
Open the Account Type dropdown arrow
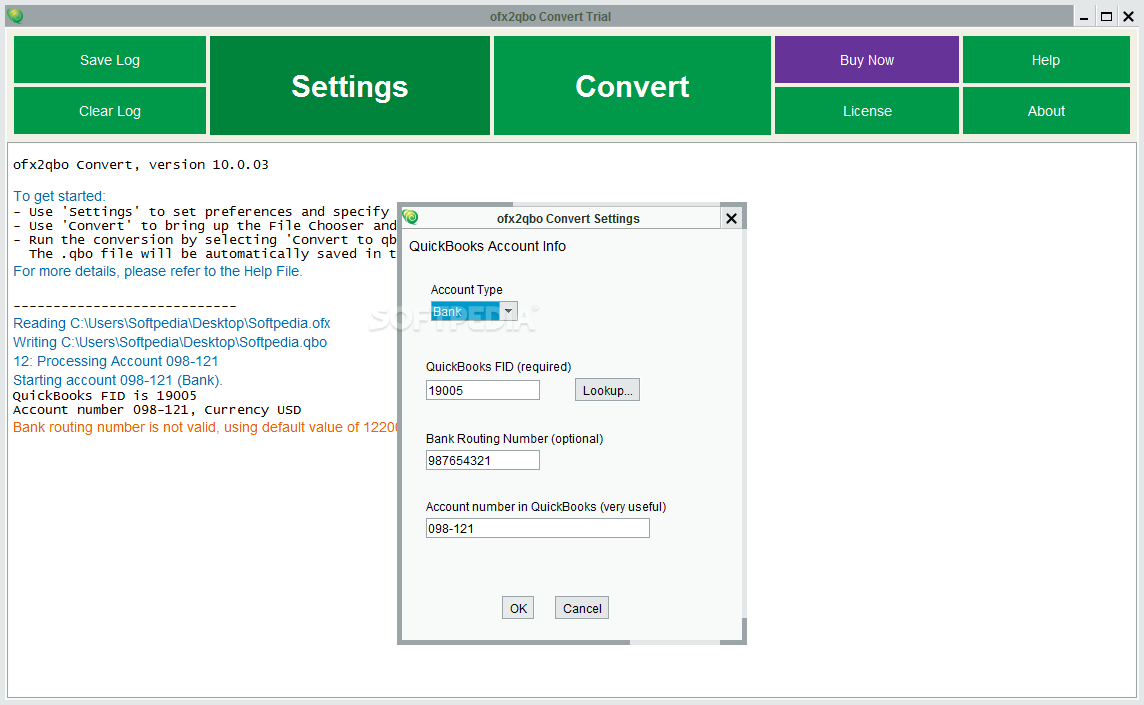coord(509,312)
